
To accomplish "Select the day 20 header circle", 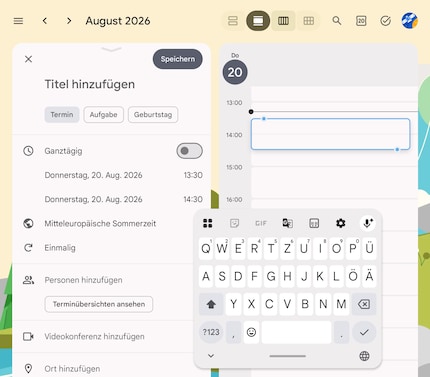I will pyautogui.click(x=235, y=72).
